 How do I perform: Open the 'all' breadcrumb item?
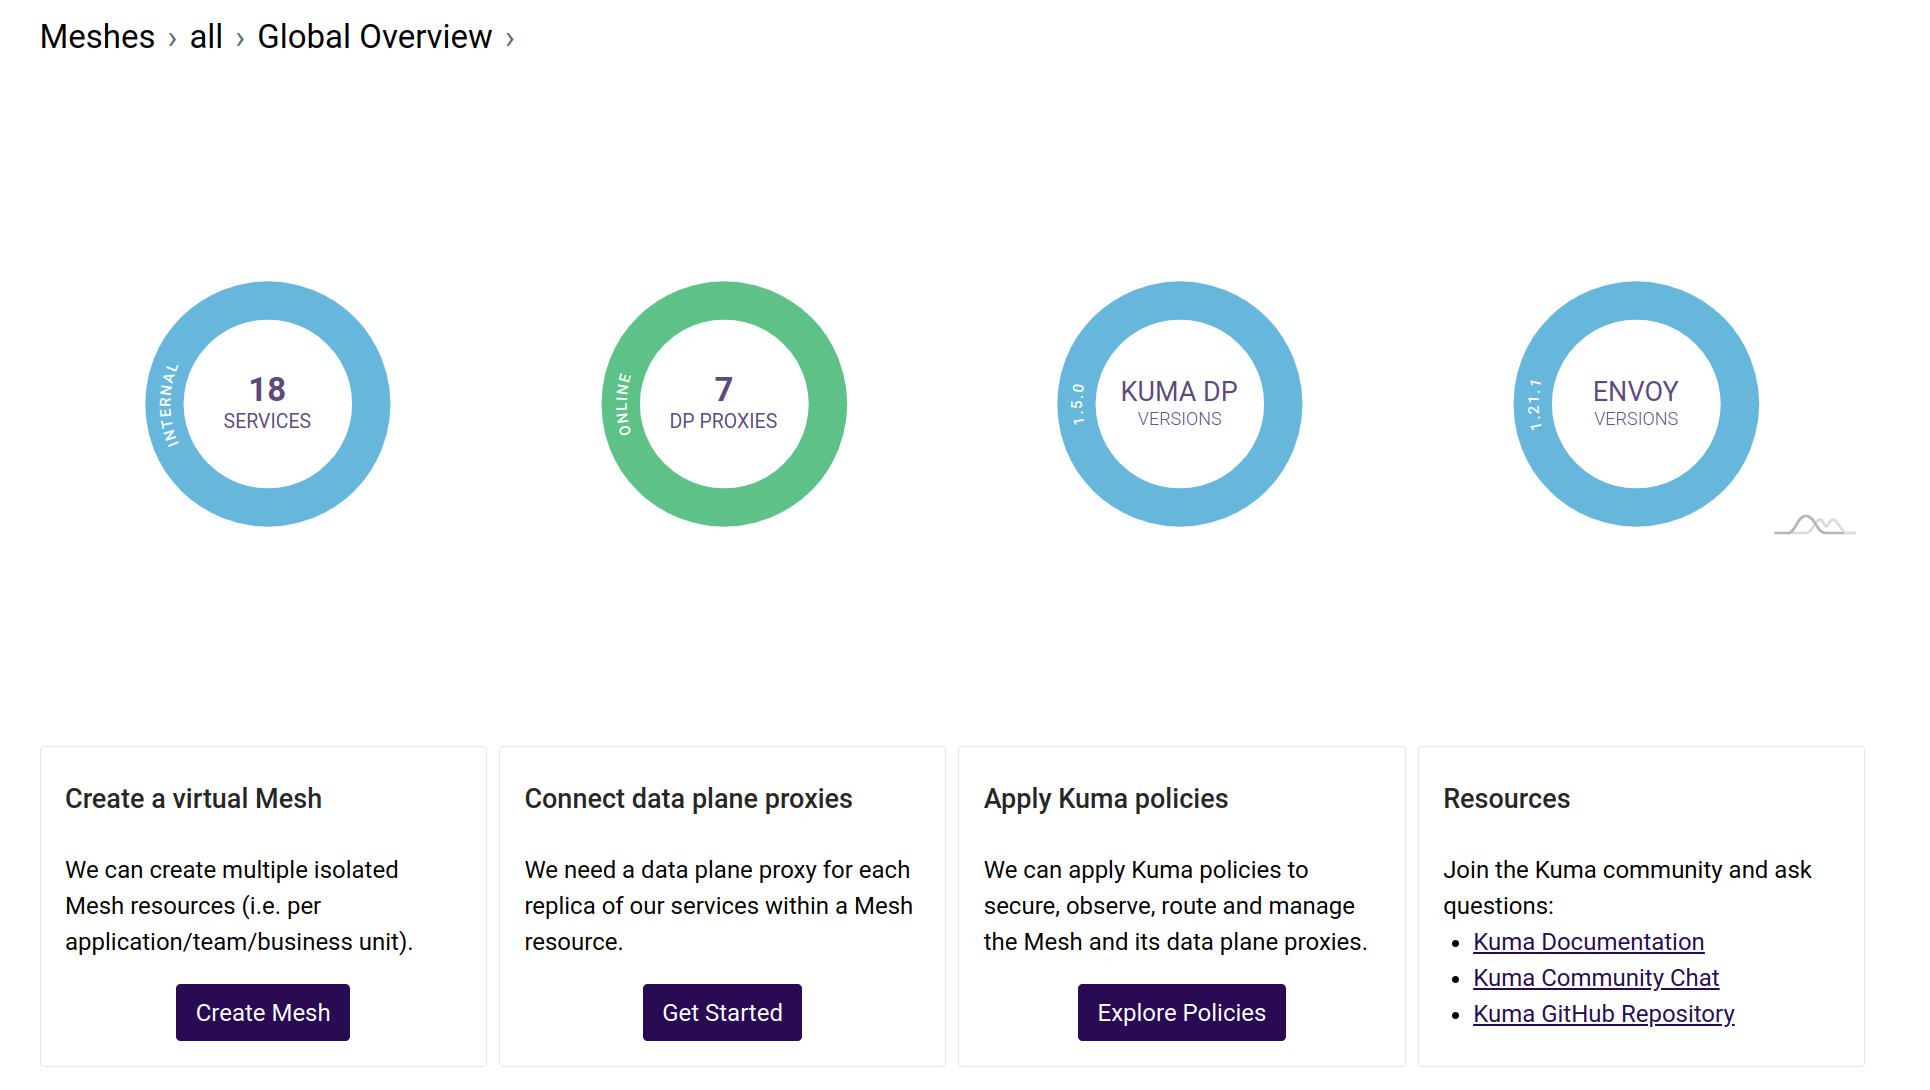pos(206,37)
